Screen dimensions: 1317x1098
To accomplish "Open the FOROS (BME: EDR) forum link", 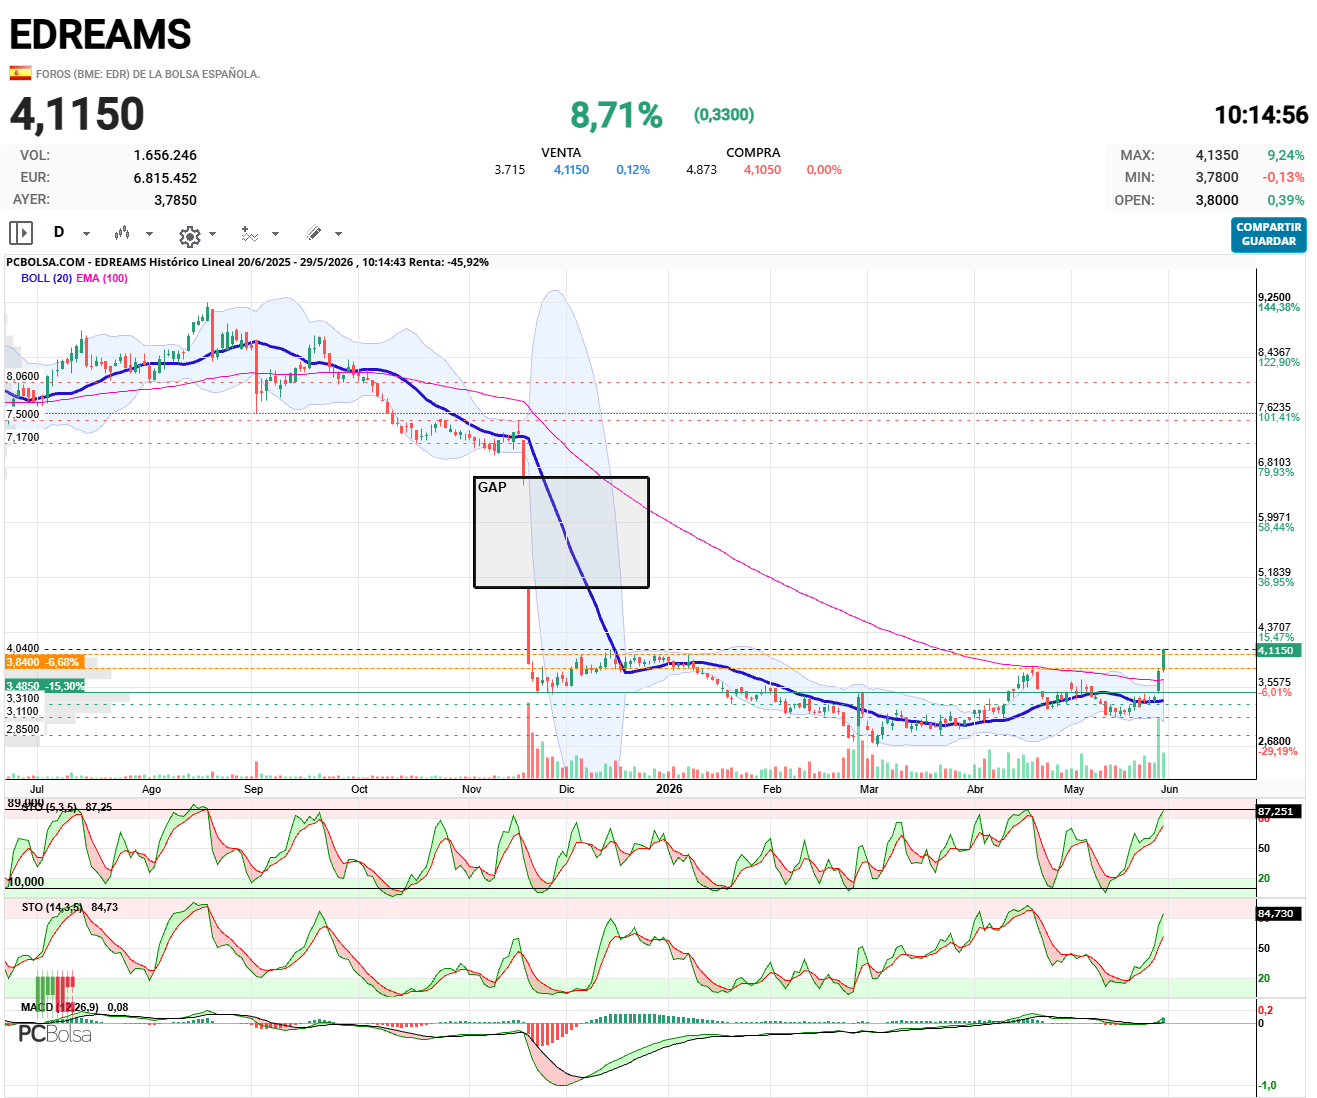I will tap(148, 74).
